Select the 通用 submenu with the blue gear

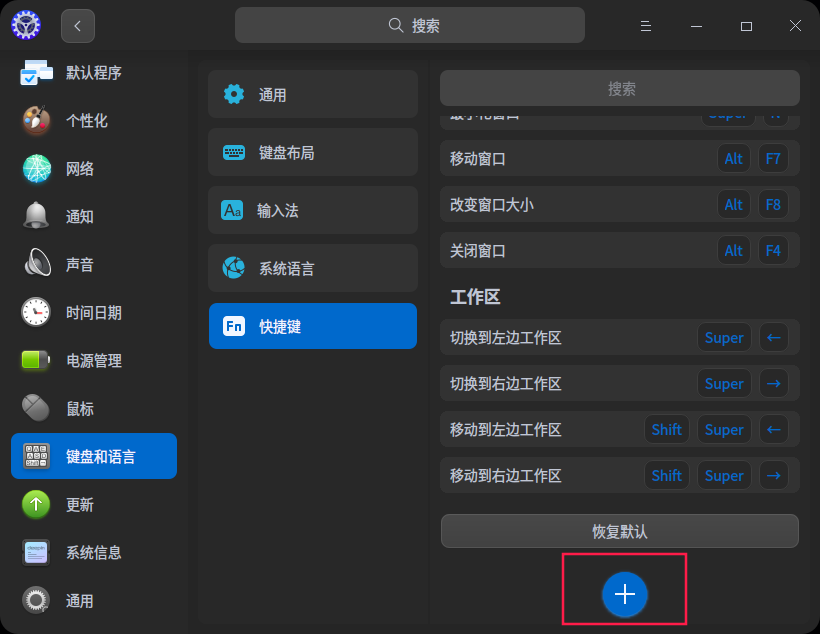click(x=313, y=95)
